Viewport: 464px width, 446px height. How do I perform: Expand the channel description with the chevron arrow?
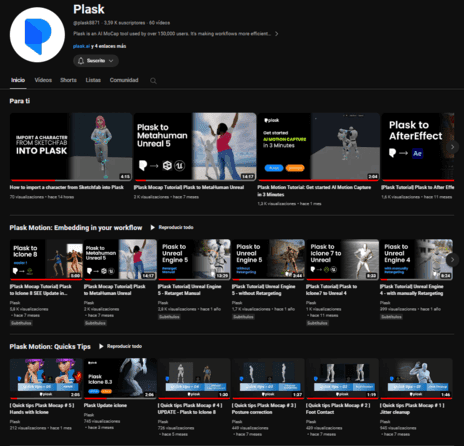point(277,34)
